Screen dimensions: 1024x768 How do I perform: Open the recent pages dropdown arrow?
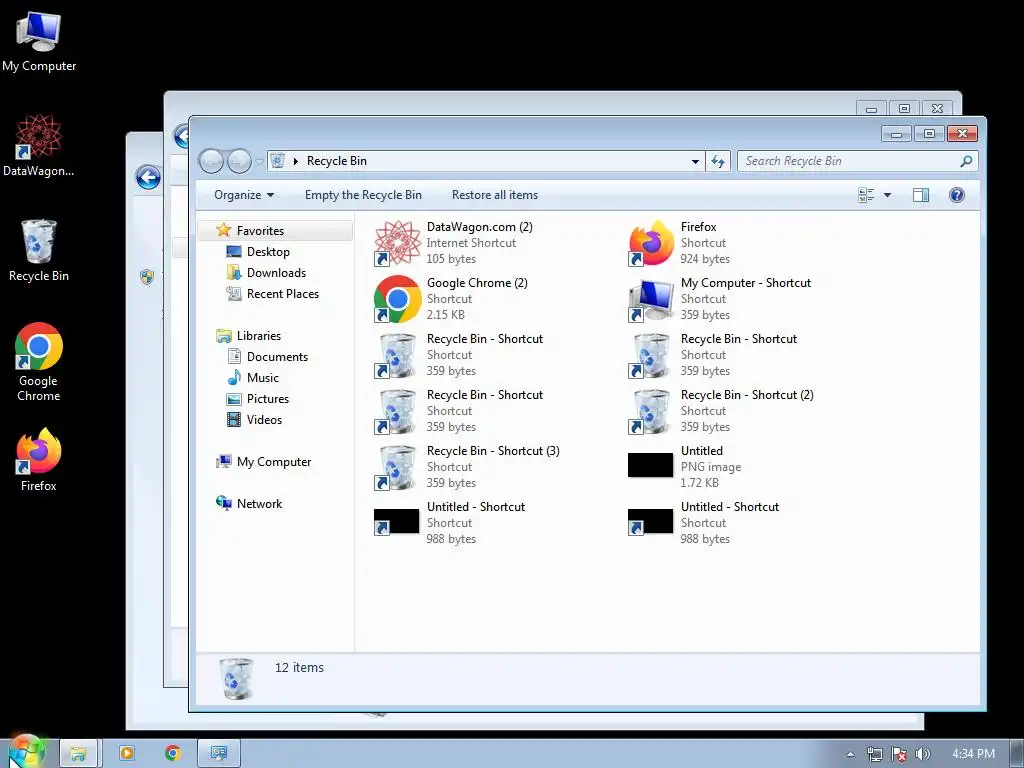259,161
